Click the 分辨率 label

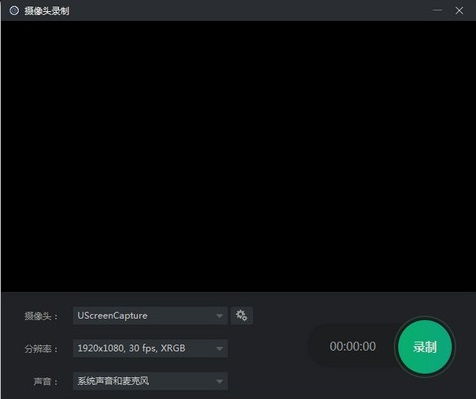click(41, 349)
